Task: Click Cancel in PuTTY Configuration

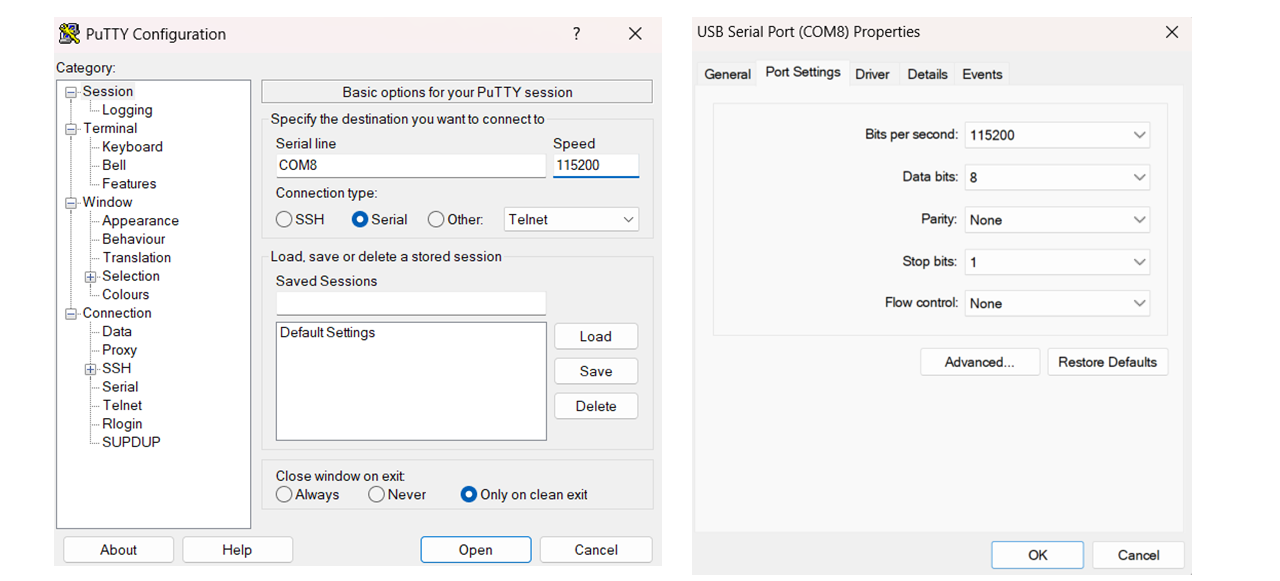Action: pyautogui.click(x=596, y=550)
